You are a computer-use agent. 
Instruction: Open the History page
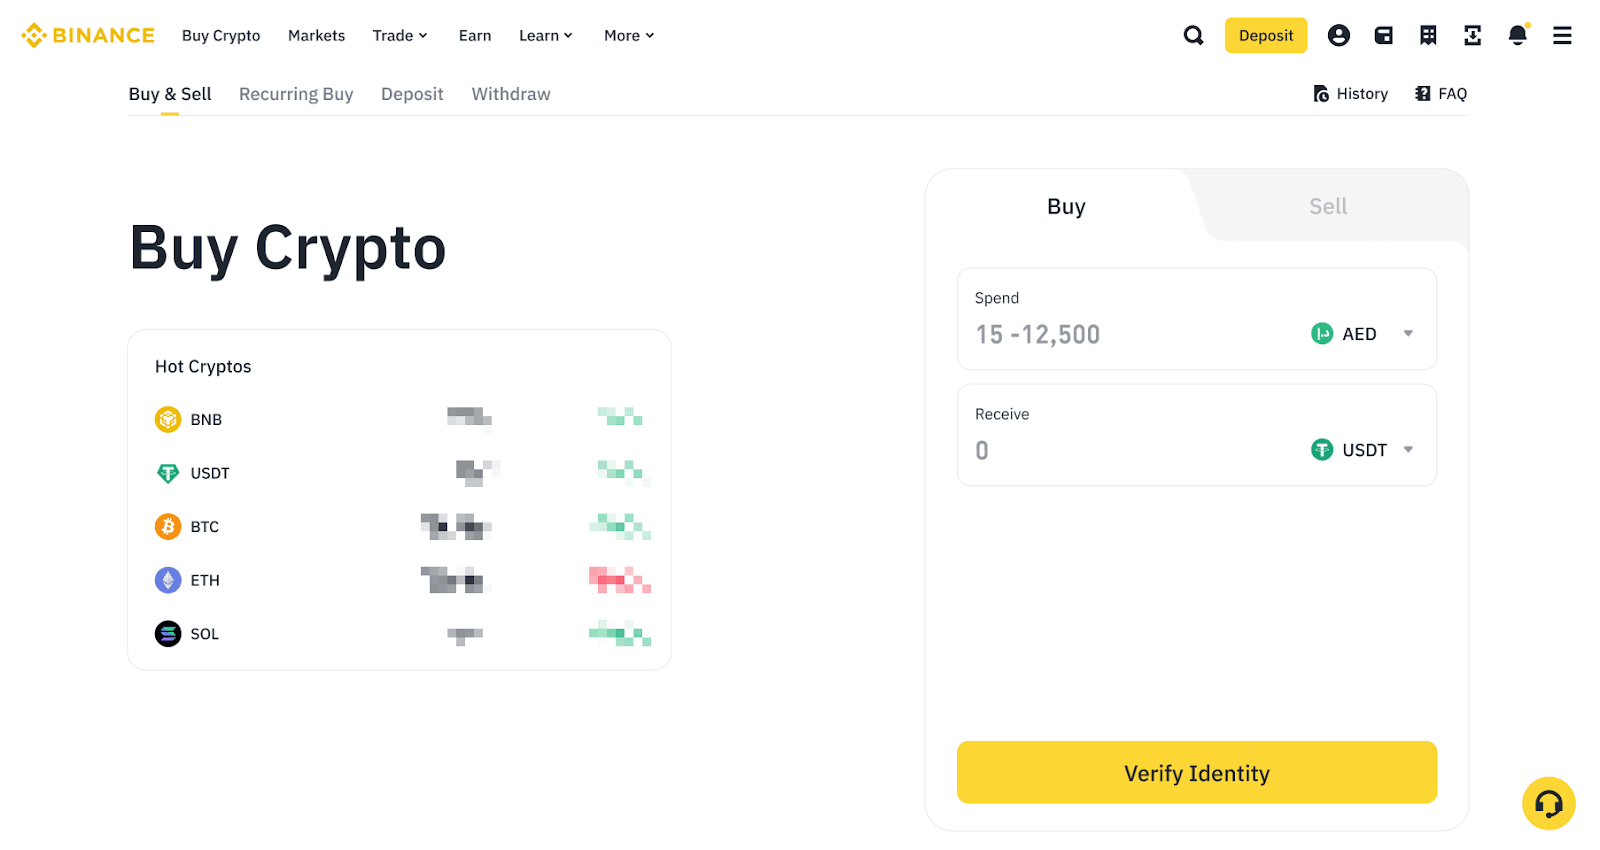[x=1350, y=94]
